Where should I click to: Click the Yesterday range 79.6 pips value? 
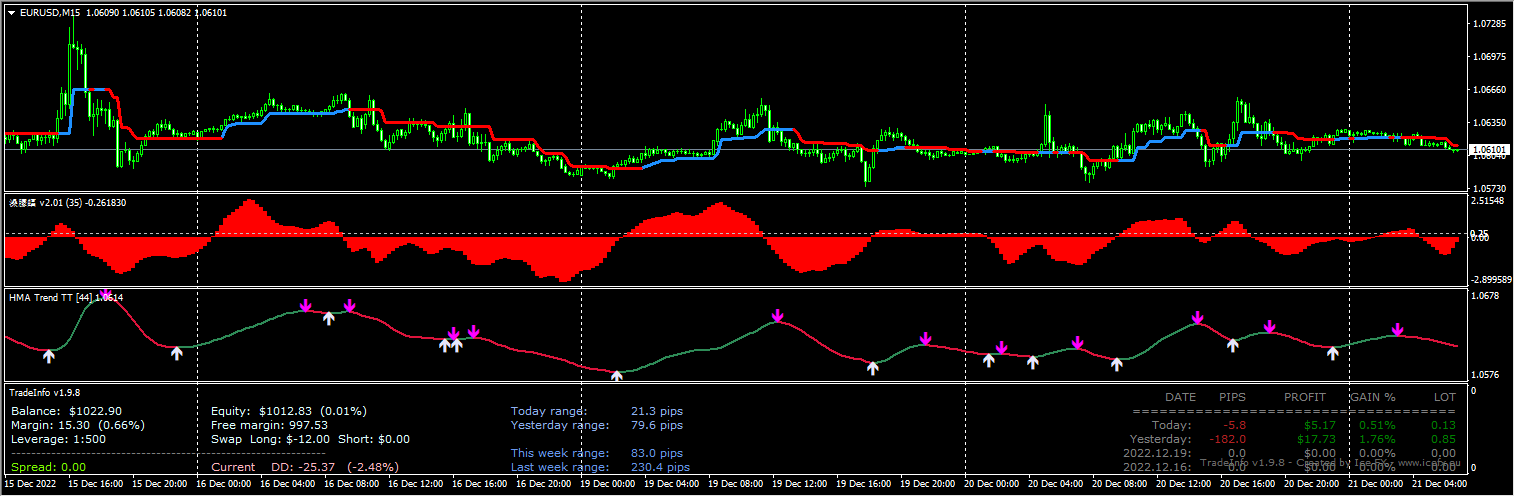point(657,425)
